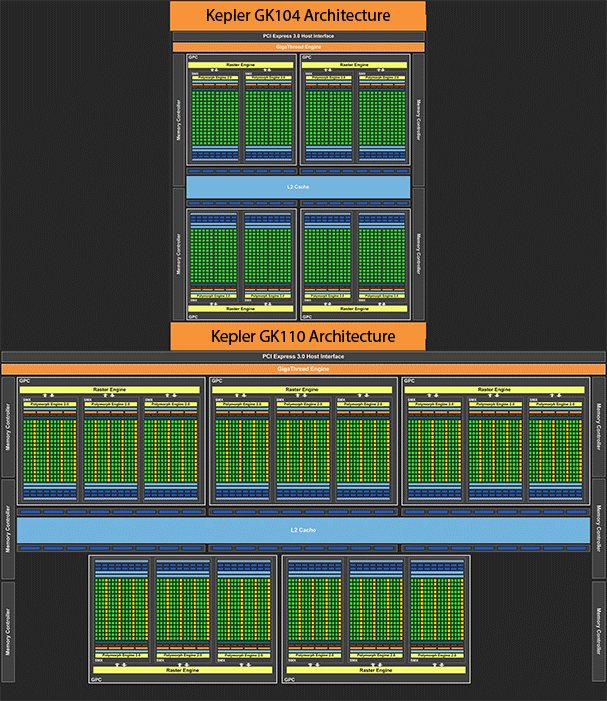This screenshot has height=701, width=607.
Task: Click GPC label of GK110 upper-left cluster
Action: 25,381
